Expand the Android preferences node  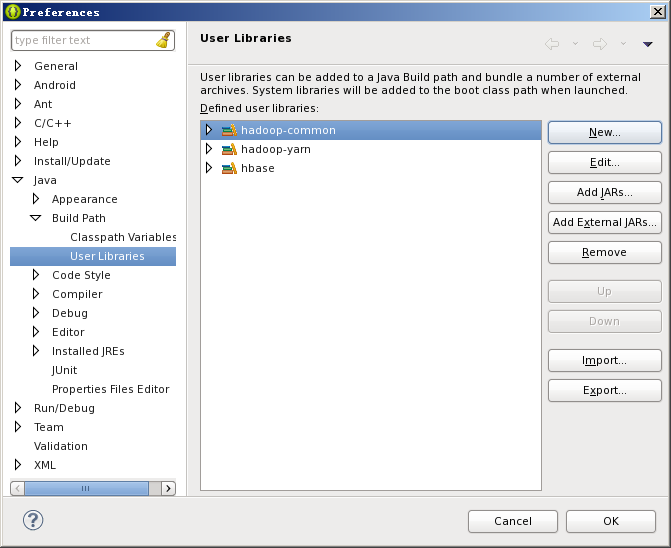click(18, 85)
